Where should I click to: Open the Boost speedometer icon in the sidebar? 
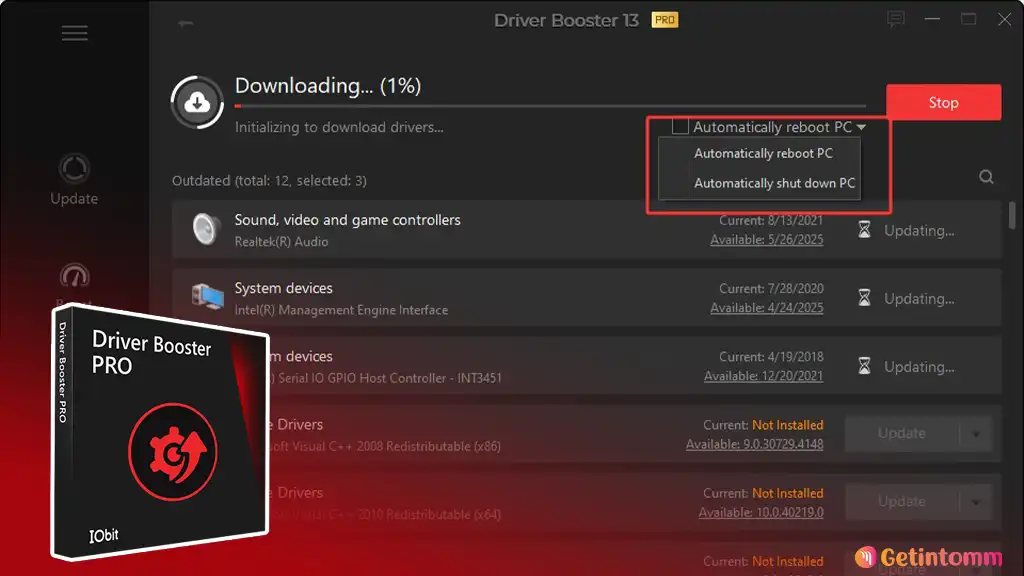click(74, 276)
